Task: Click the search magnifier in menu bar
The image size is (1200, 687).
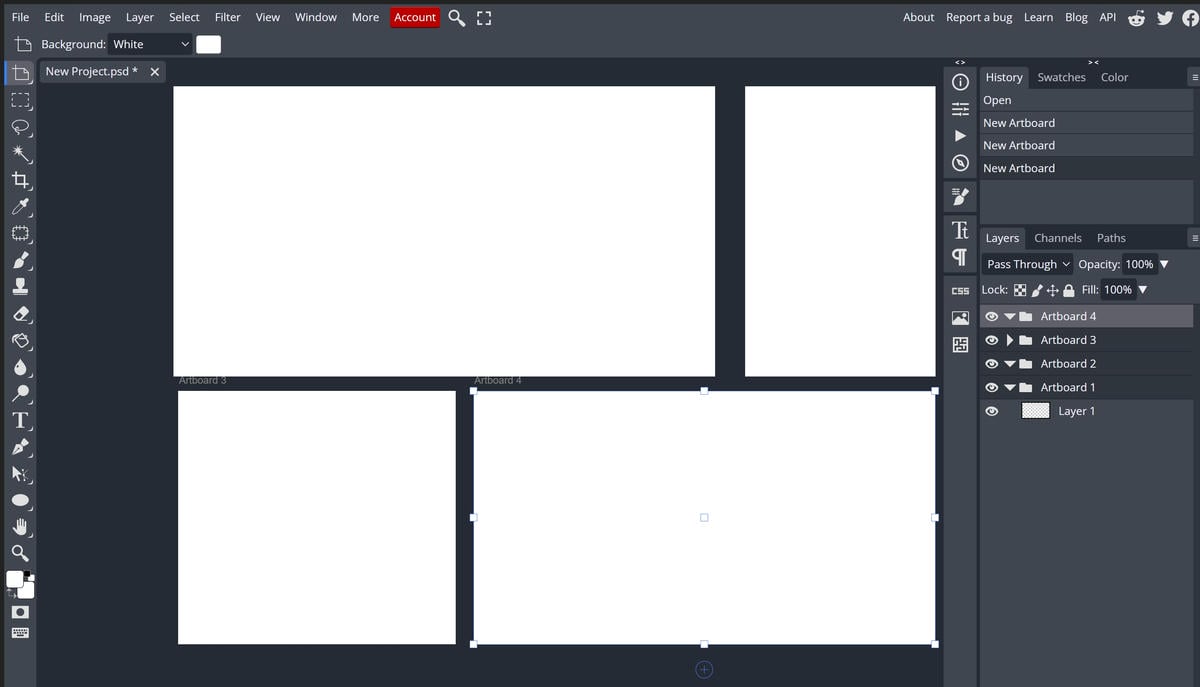Action: click(x=456, y=17)
